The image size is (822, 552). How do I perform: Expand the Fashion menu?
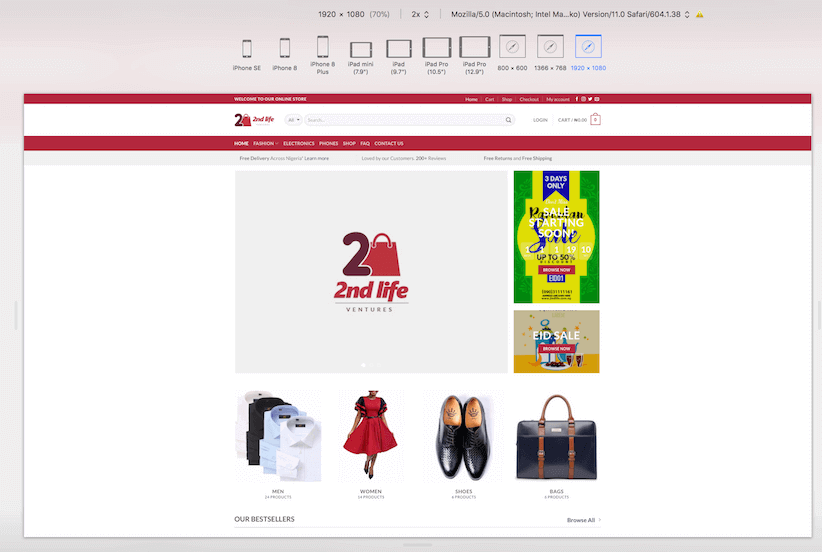[265, 143]
